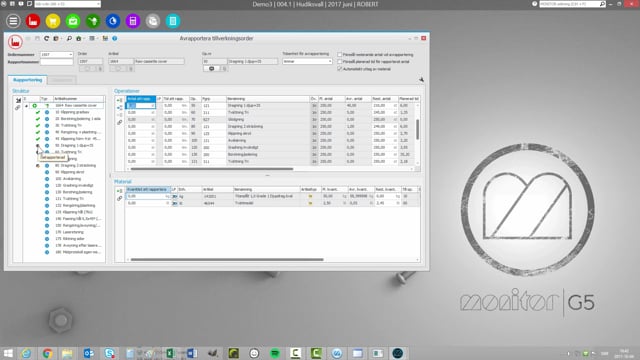This screenshot has height=360, width=640.
Task: Click the refresh icon in window toolbar
Action: click(x=46, y=38)
